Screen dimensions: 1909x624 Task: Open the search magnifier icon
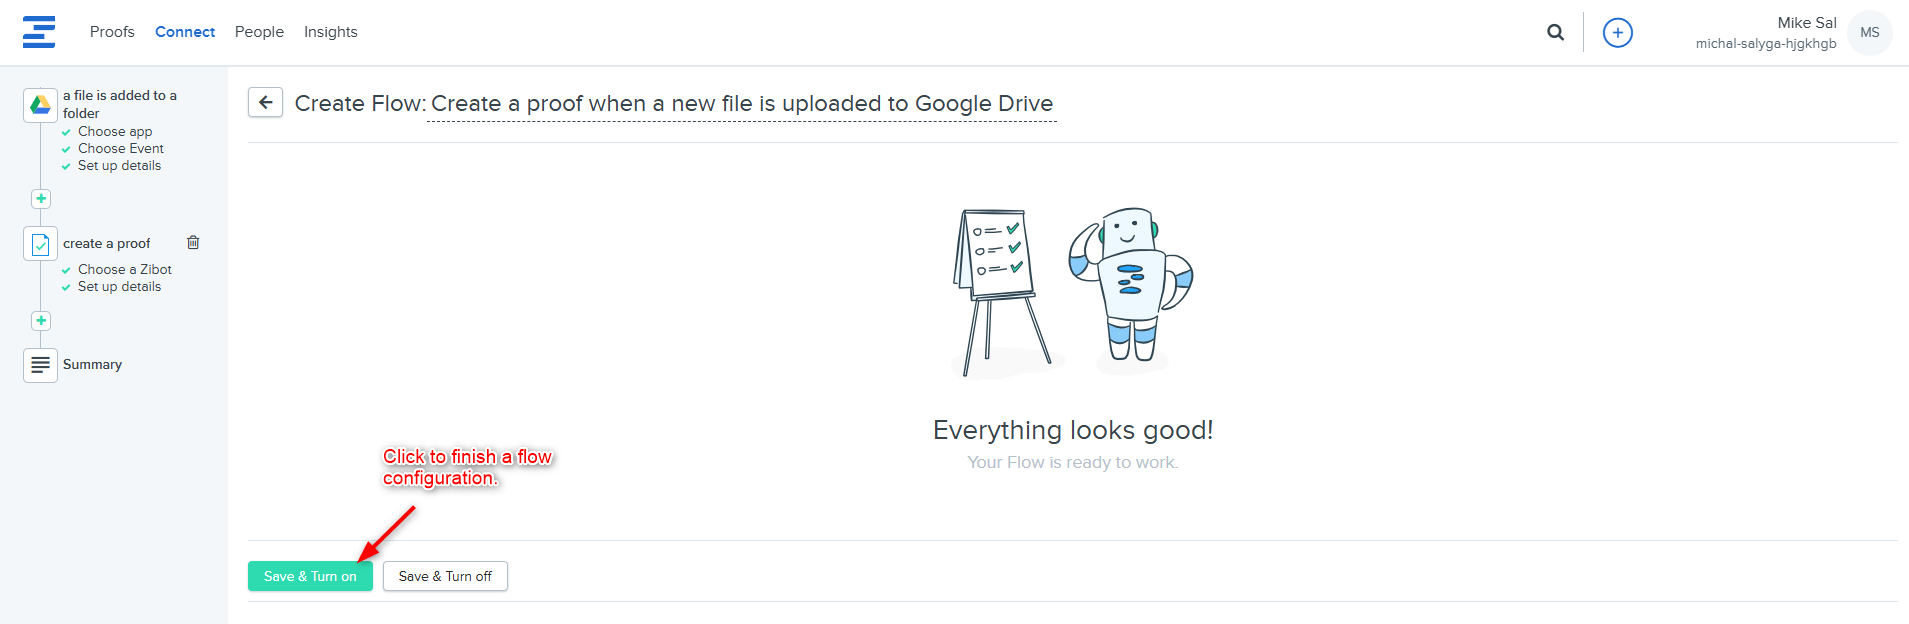click(1555, 32)
